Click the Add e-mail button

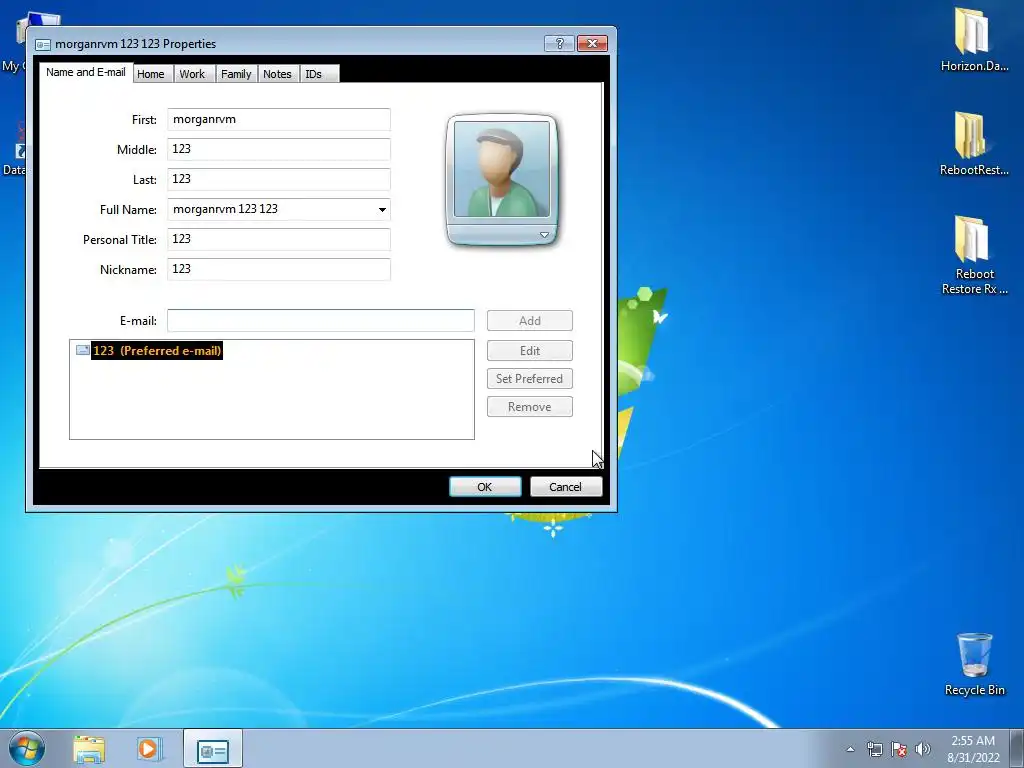[x=530, y=321]
